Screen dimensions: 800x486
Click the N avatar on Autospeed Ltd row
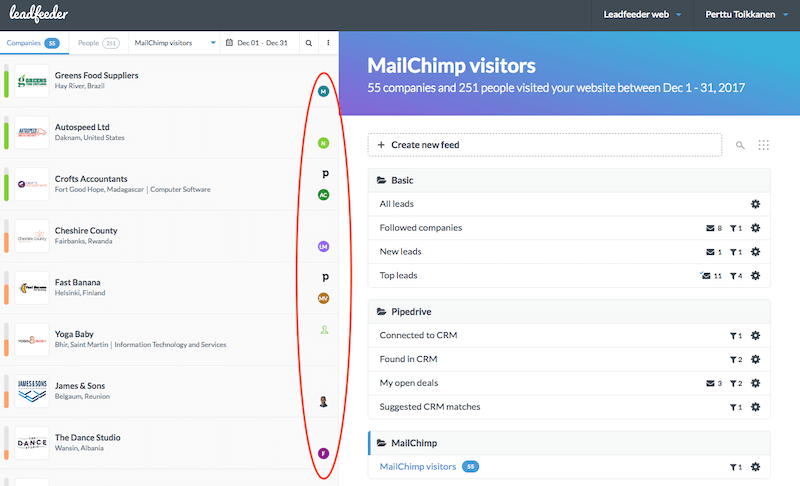pos(323,143)
